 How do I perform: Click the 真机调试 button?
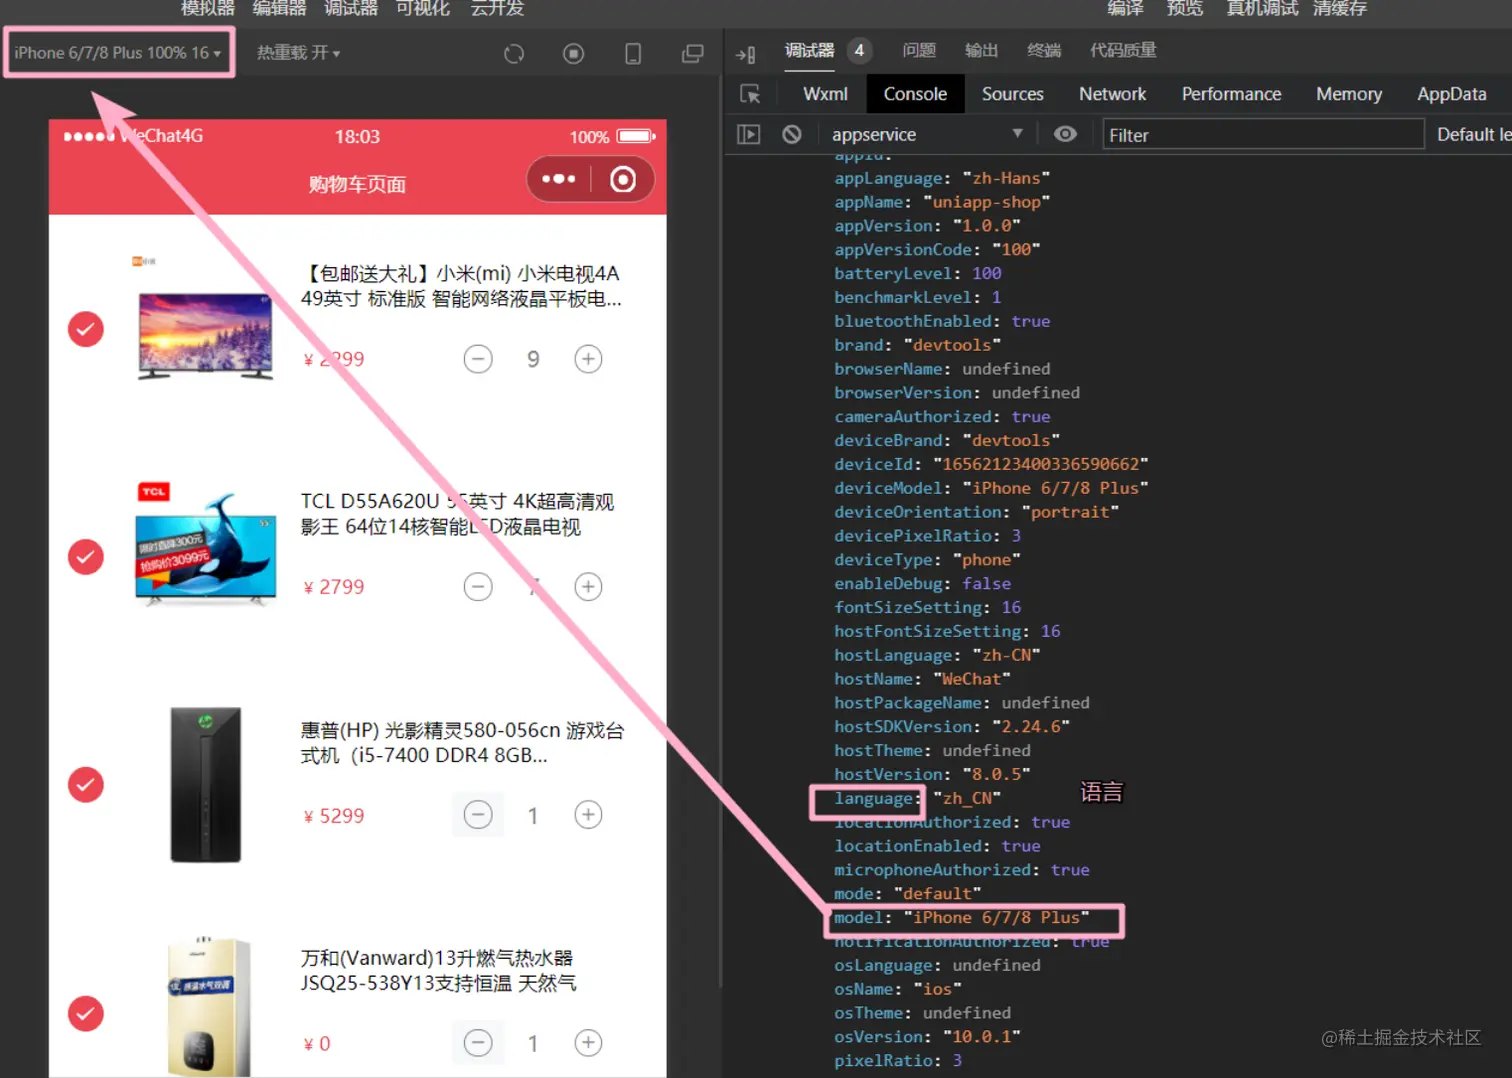pyautogui.click(x=1262, y=9)
